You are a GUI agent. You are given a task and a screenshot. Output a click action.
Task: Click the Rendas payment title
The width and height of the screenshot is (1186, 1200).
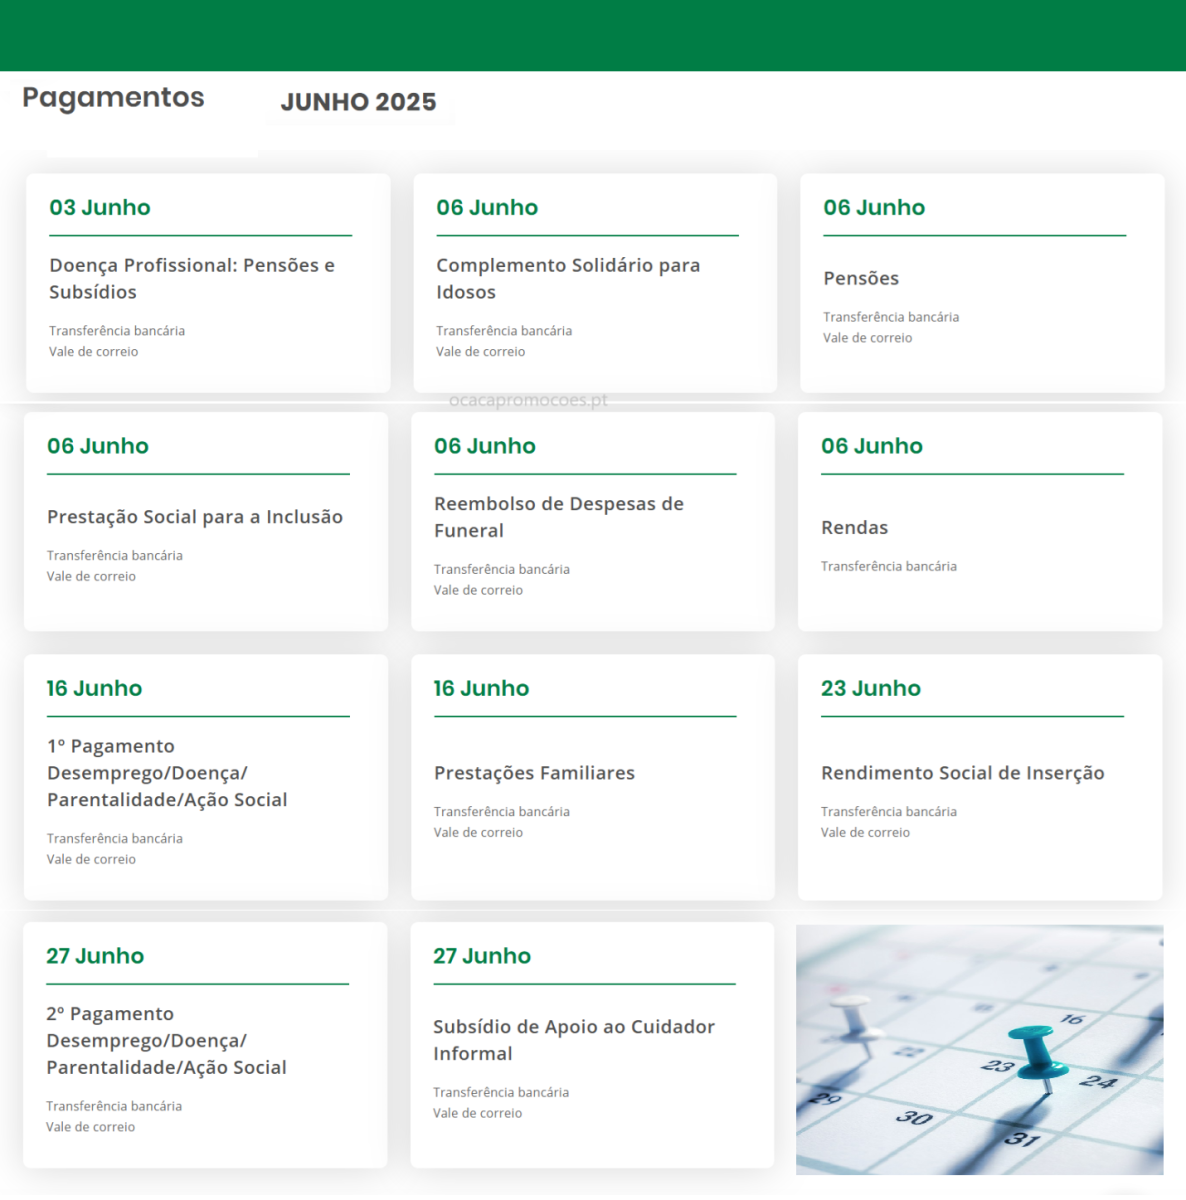click(854, 527)
